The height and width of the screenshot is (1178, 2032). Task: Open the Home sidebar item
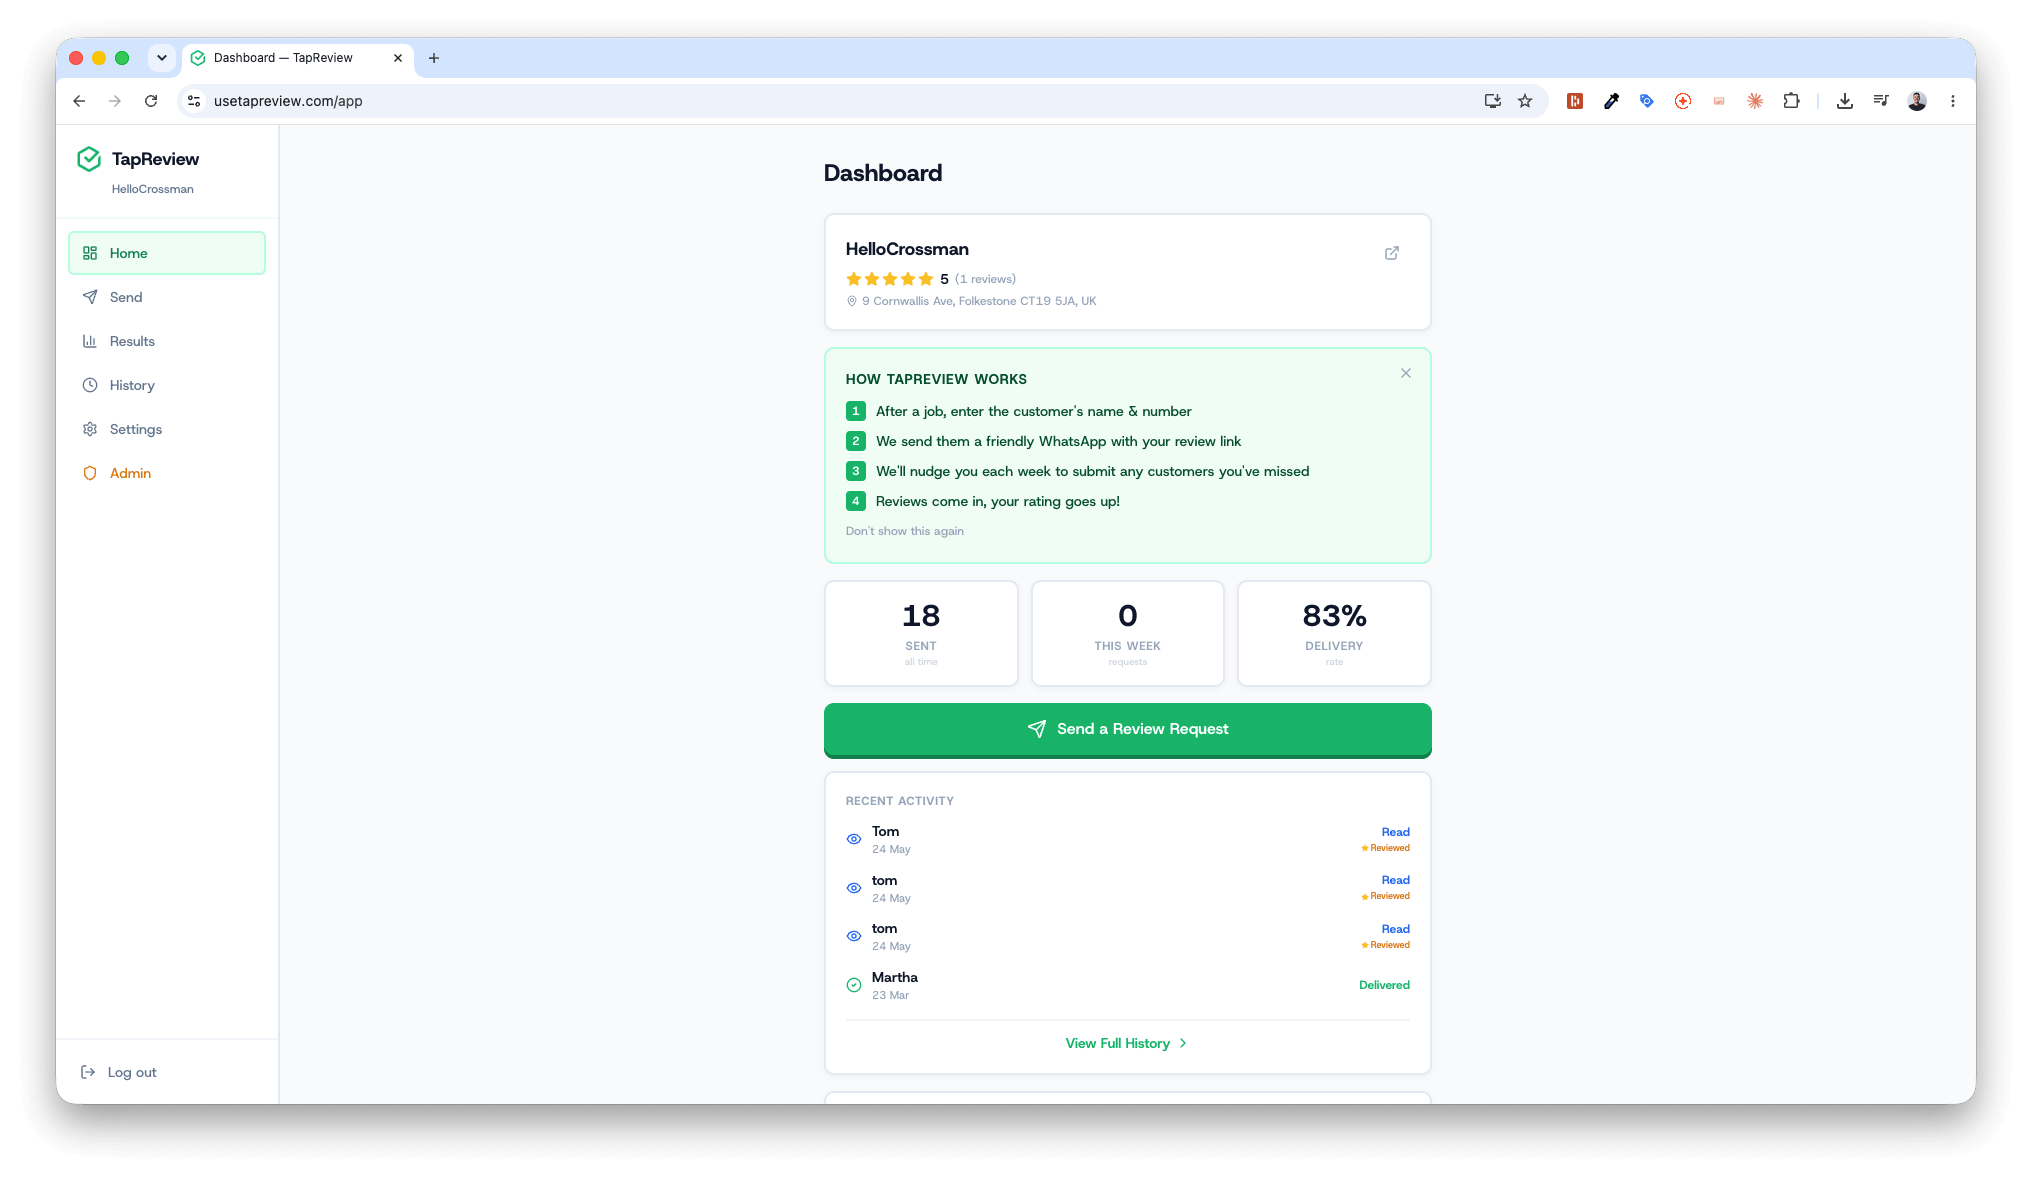tap(167, 253)
